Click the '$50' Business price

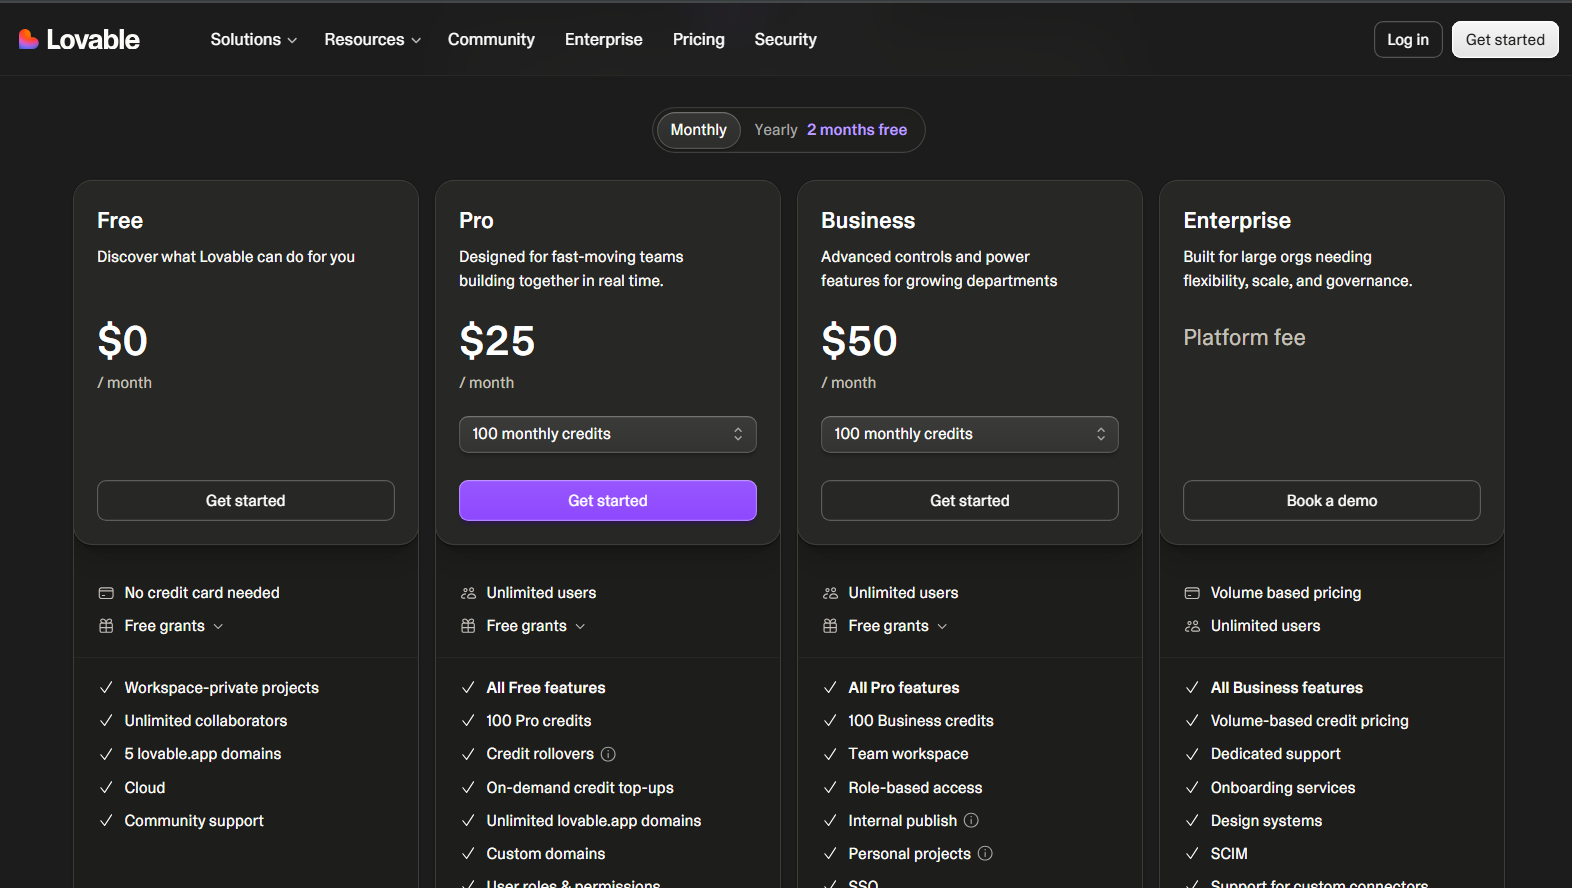859,341
